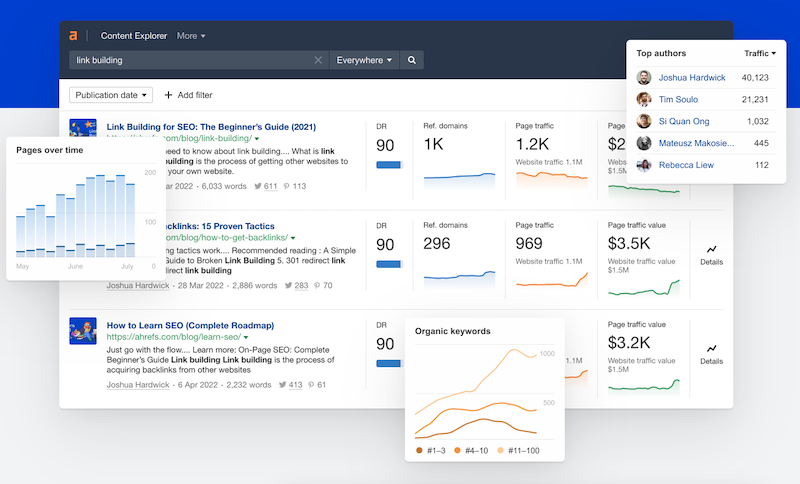Select Si Quan Ong in Top authors

click(684, 121)
